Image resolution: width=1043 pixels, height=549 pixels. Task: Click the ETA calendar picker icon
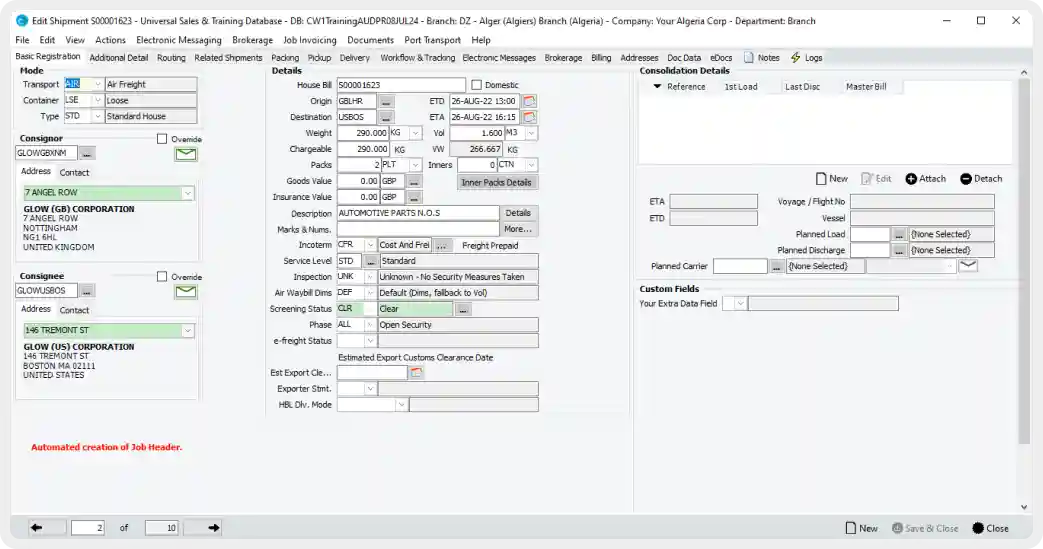click(x=530, y=117)
